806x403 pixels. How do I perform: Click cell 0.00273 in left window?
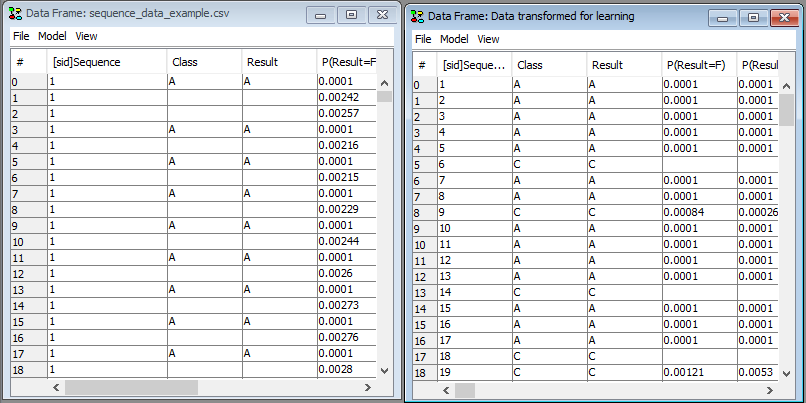click(x=346, y=305)
